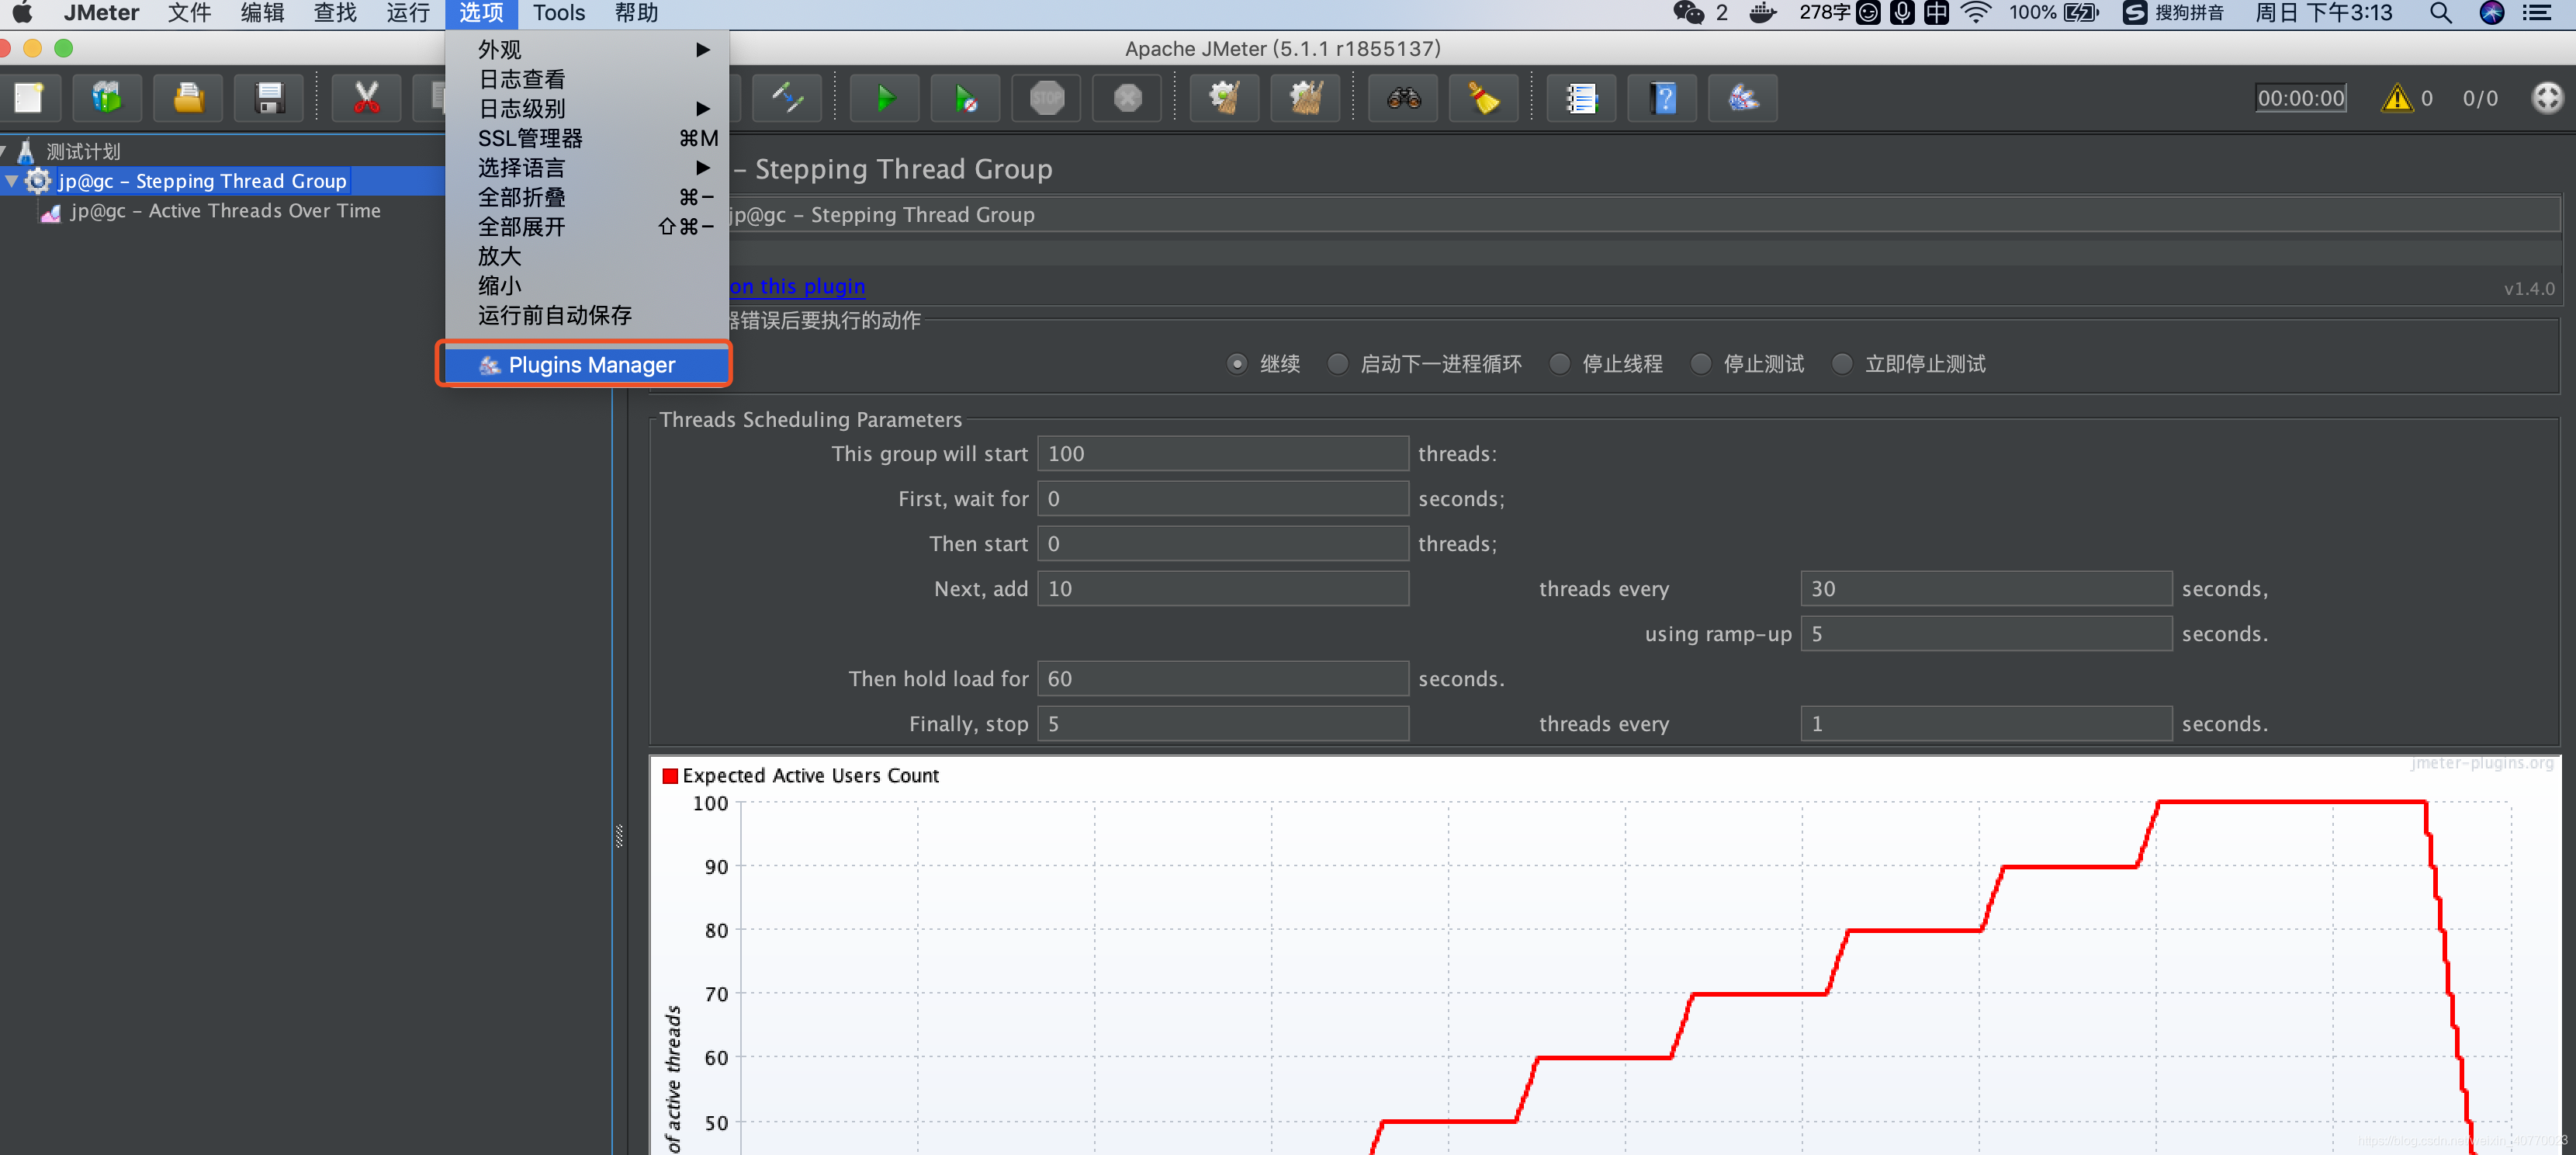Select the 继续 radio button
This screenshot has height=1155, width=2576.
(x=1237, y=364)
